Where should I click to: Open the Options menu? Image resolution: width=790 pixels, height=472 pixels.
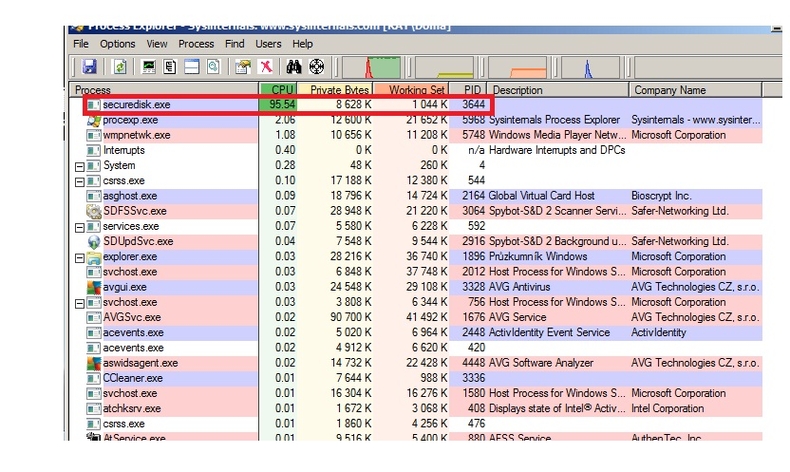[117, 44]
